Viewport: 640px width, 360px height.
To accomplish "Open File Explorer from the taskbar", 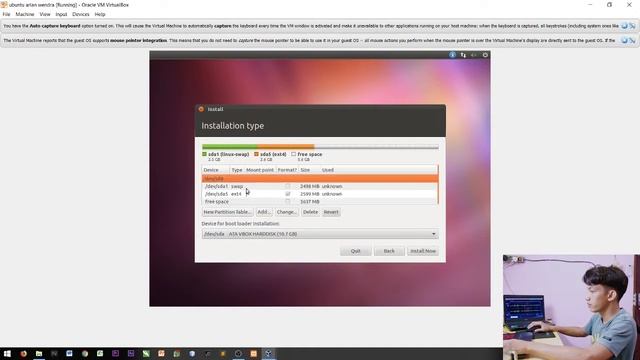I will click(x=39, y=353).
